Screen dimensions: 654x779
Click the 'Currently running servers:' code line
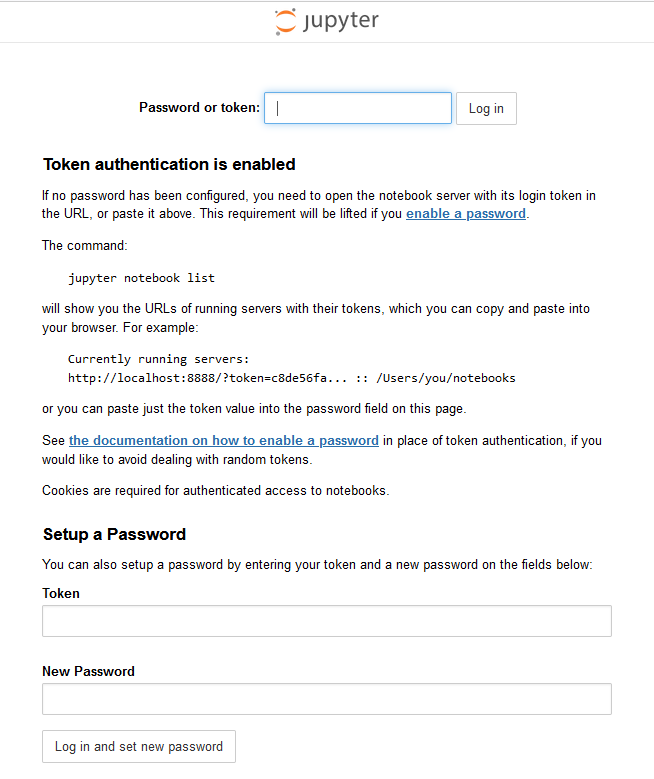click(159, 359)
